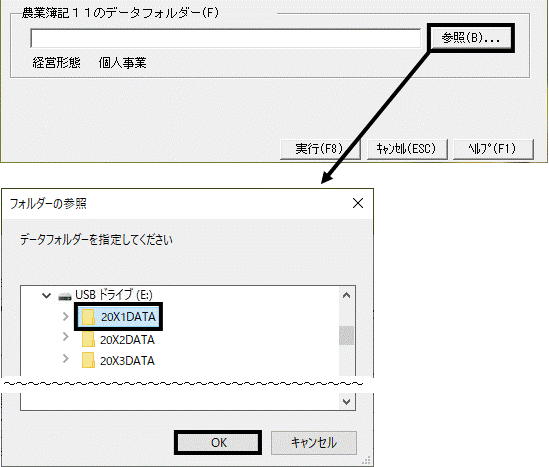The image size is (549, 467).
Task: Click the ｷｬﾝｾﾙ(ESC) button
Action: 407,149
